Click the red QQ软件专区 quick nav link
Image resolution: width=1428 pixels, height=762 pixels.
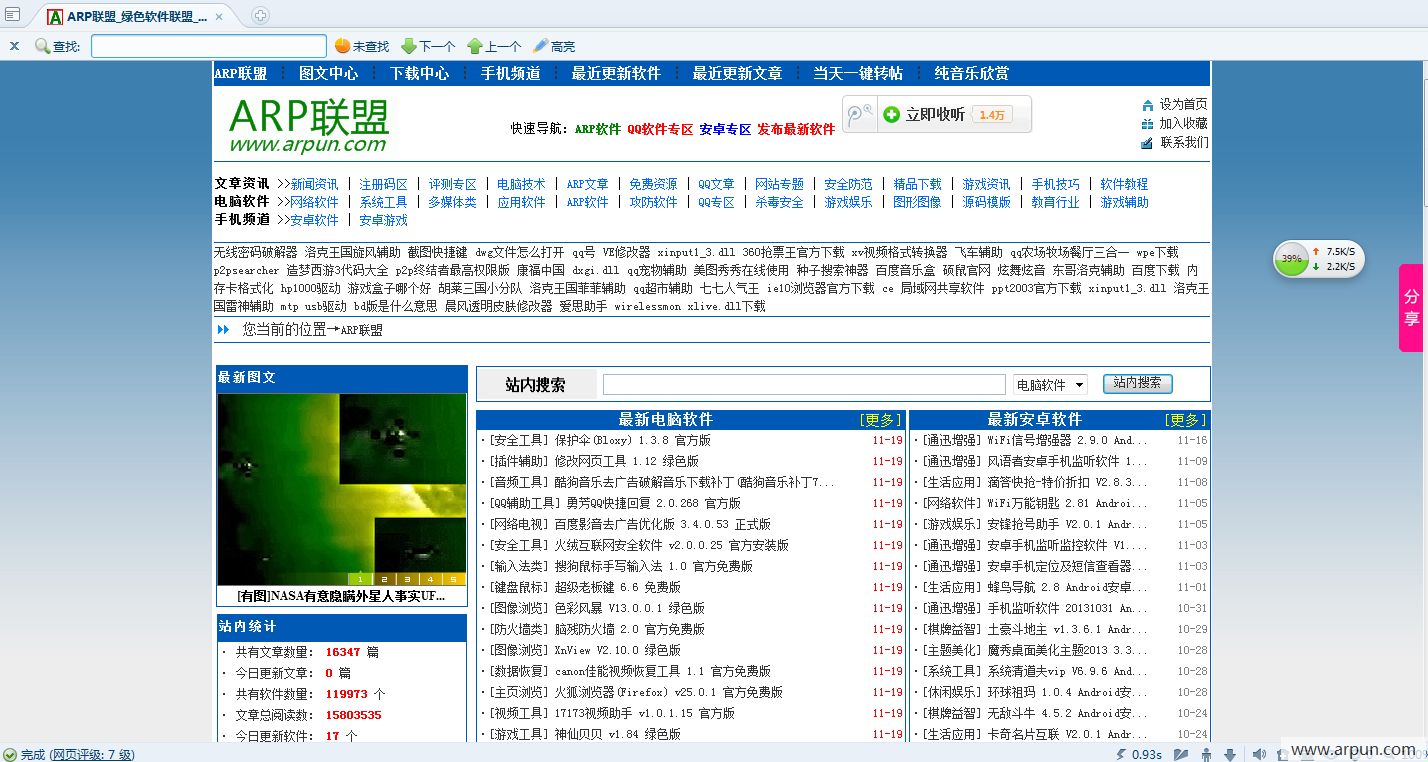[660, 129]
